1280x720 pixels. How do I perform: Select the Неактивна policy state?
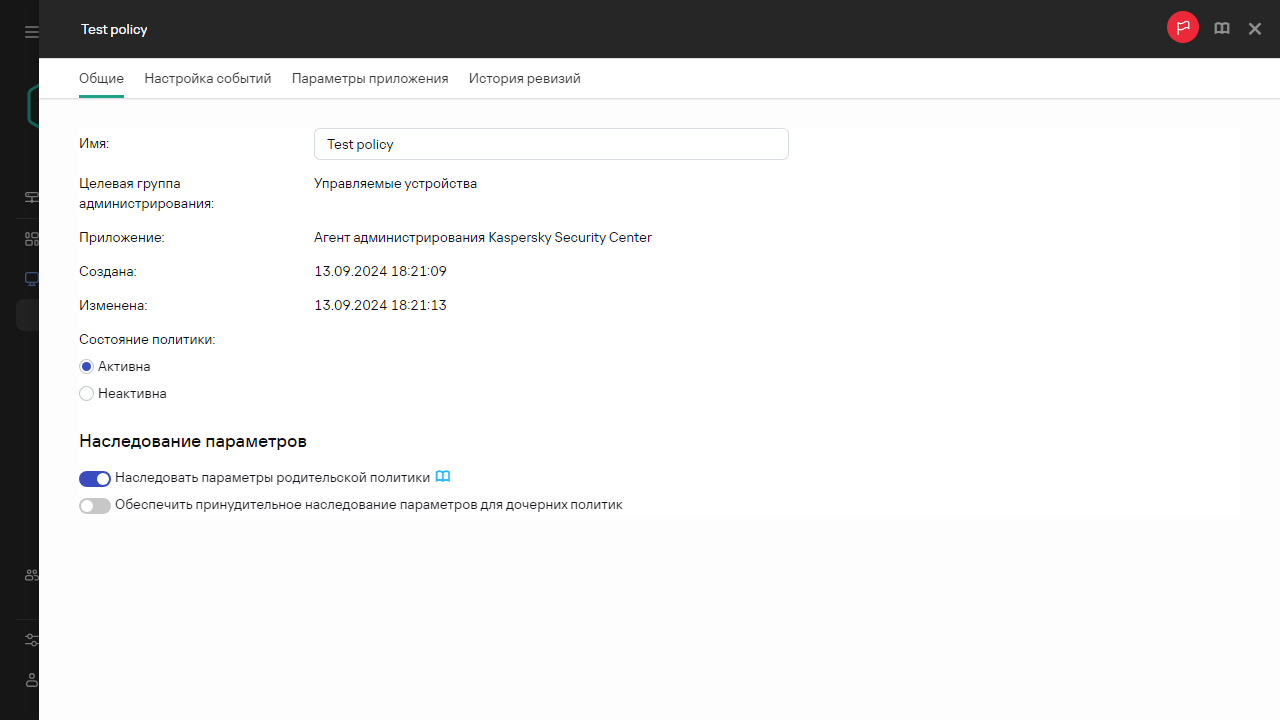coord(87,394)
